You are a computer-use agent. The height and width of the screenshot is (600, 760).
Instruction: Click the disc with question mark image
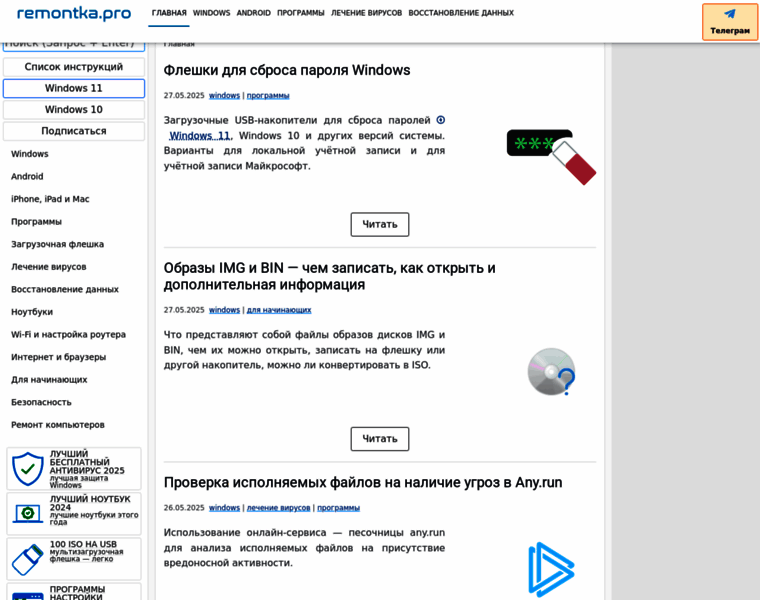(551, 372)
